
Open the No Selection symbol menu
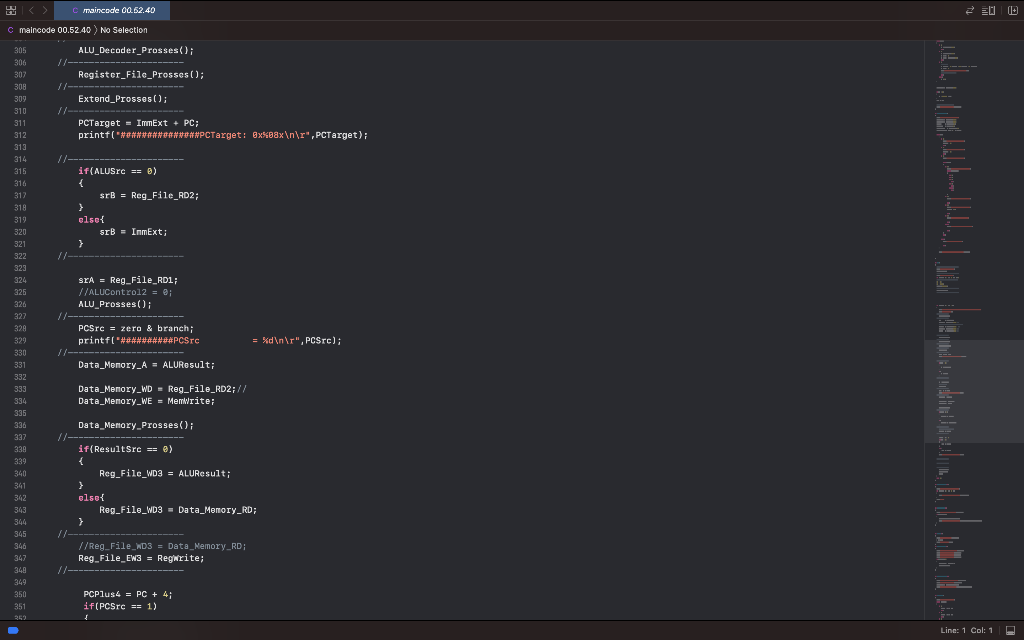123,30
